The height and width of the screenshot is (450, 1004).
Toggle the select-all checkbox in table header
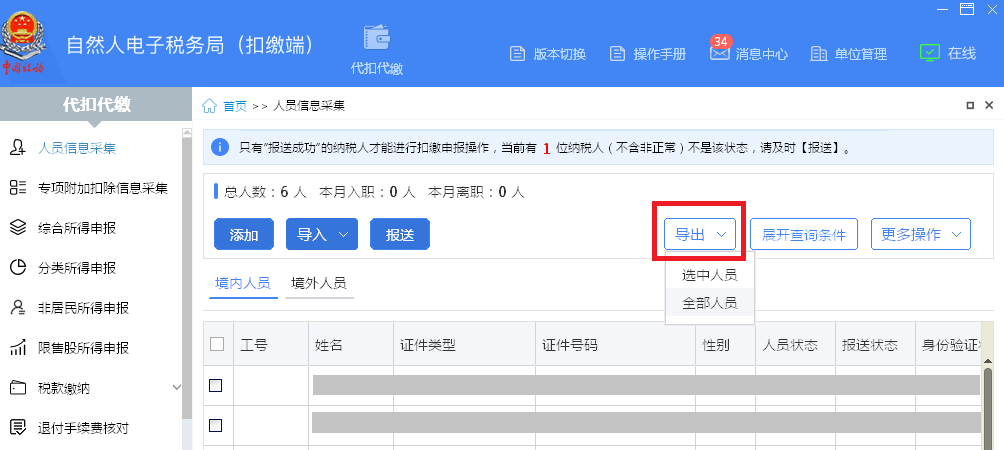coord(217,344)
